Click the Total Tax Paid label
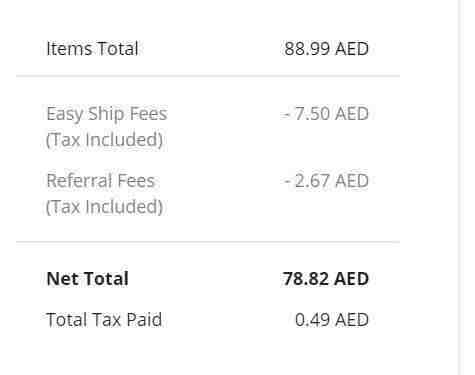This screenshot has width=475, height=375. [104, 320]
